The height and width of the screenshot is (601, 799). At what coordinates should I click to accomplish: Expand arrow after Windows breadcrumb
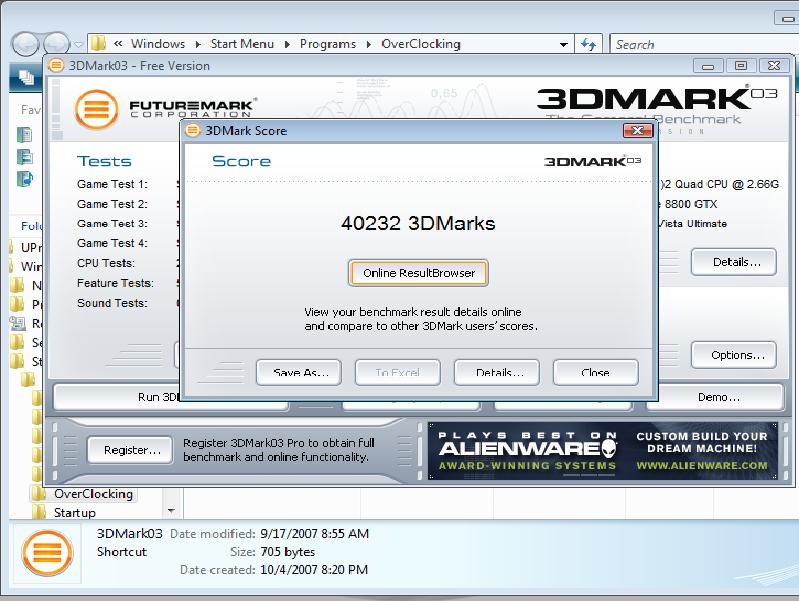click(198, 44)
